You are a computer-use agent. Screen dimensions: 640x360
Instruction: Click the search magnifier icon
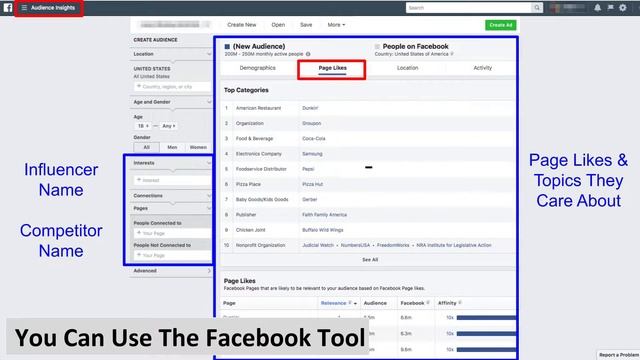tap(537, 8)
